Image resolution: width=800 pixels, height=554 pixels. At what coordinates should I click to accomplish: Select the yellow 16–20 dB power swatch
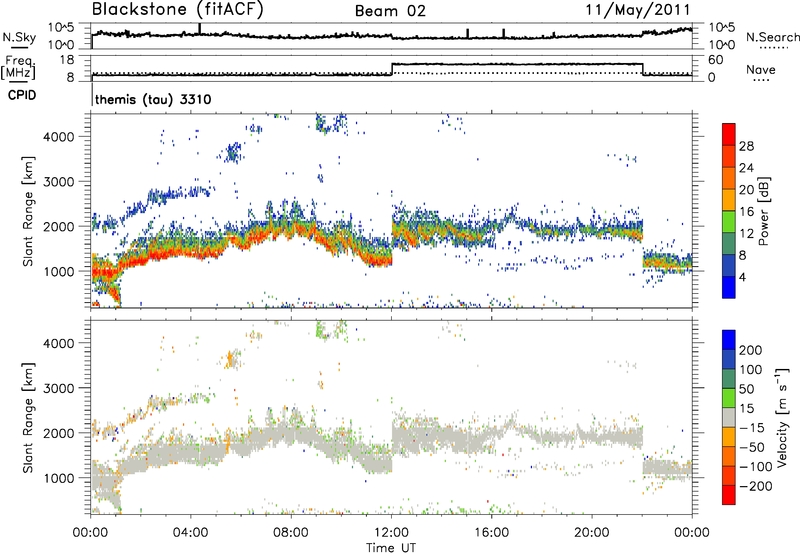(x=729, y=199)
